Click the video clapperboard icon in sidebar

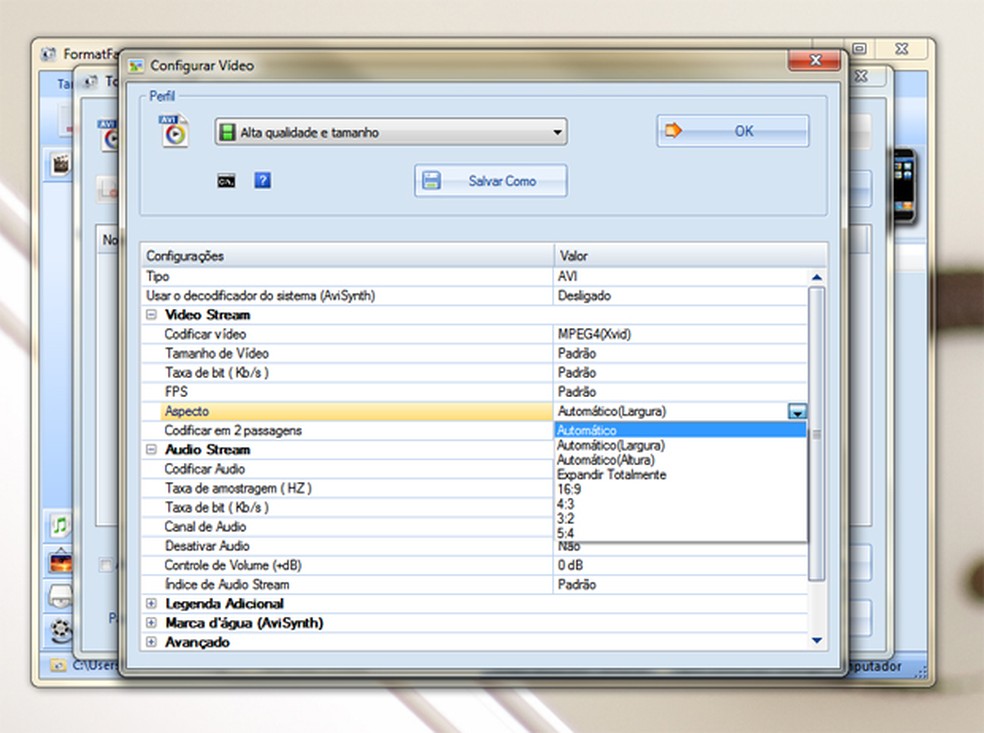(61, 165)
